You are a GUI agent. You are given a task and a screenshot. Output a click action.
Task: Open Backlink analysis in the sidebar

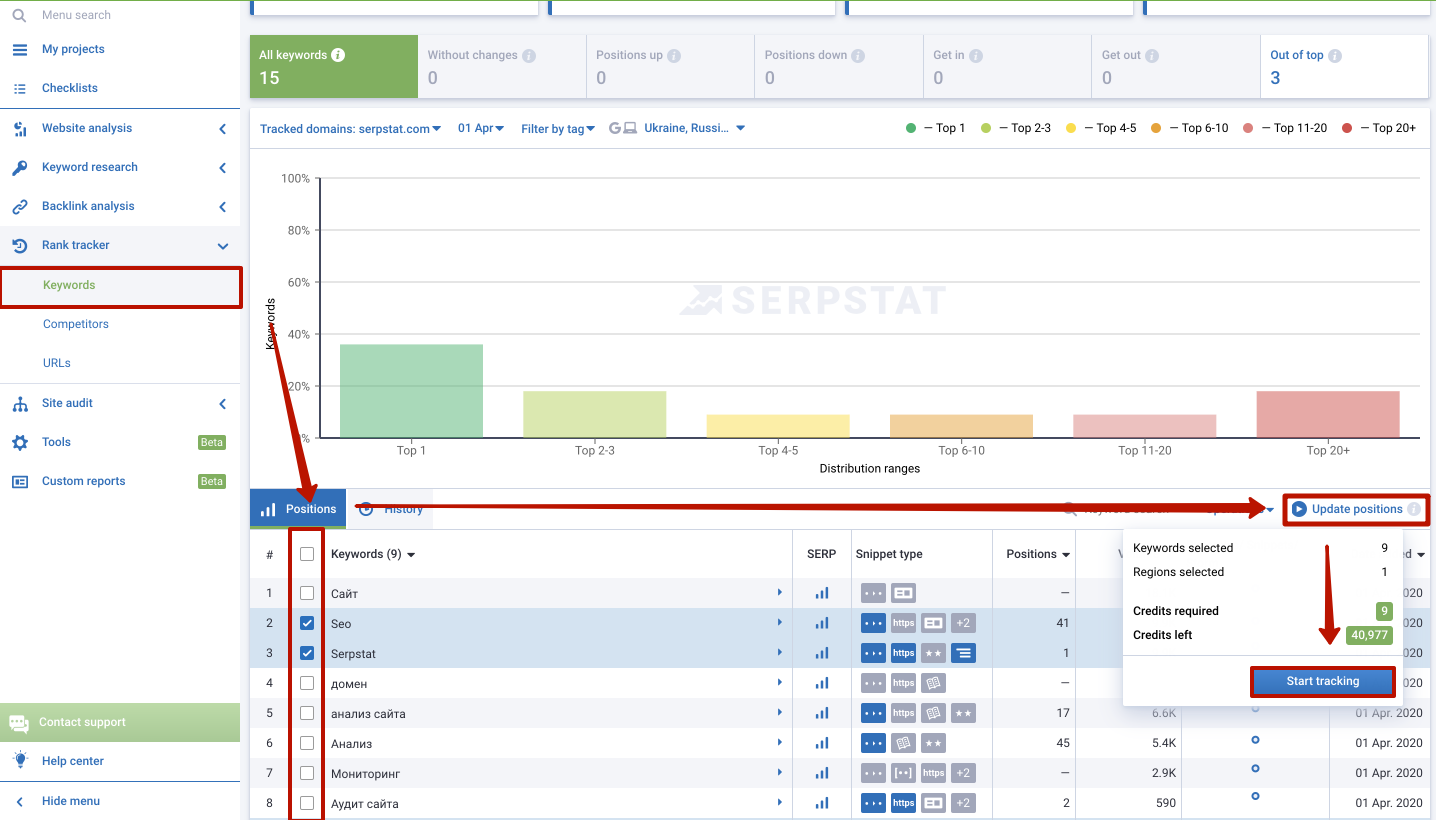point(88,206)
